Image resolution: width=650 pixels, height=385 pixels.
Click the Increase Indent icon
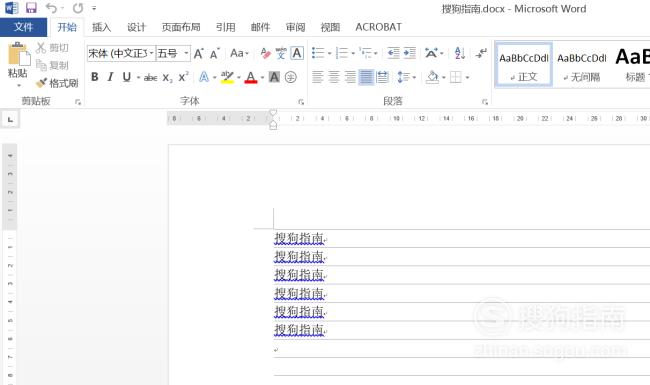coord(410,53)
